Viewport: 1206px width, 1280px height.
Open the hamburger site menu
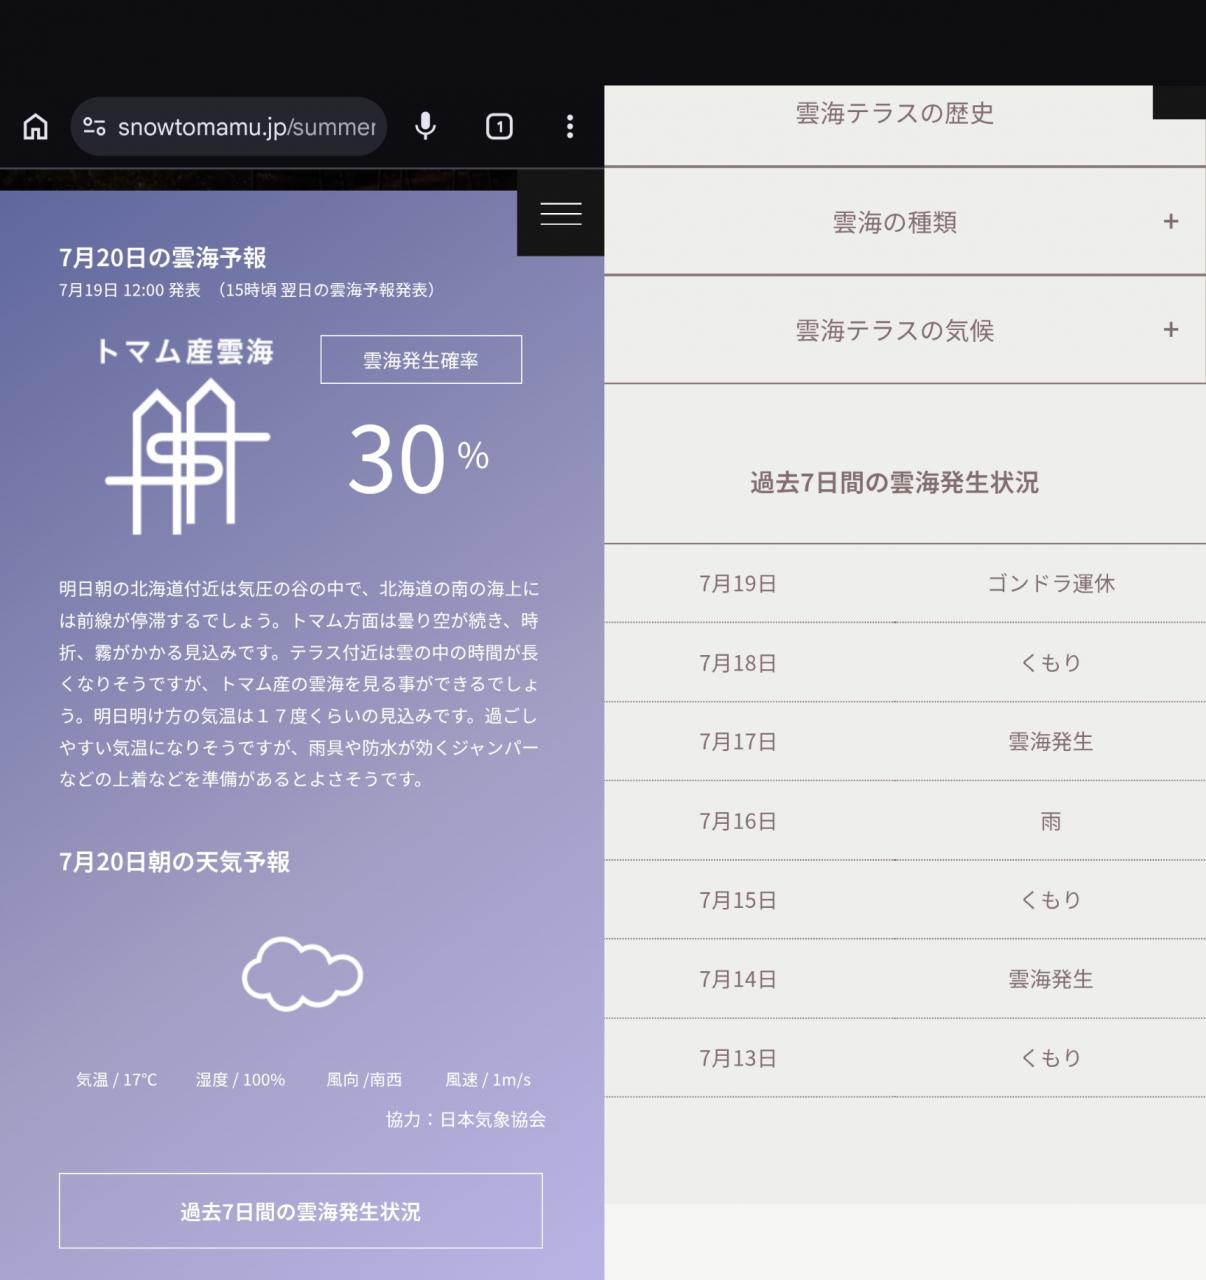561,213
